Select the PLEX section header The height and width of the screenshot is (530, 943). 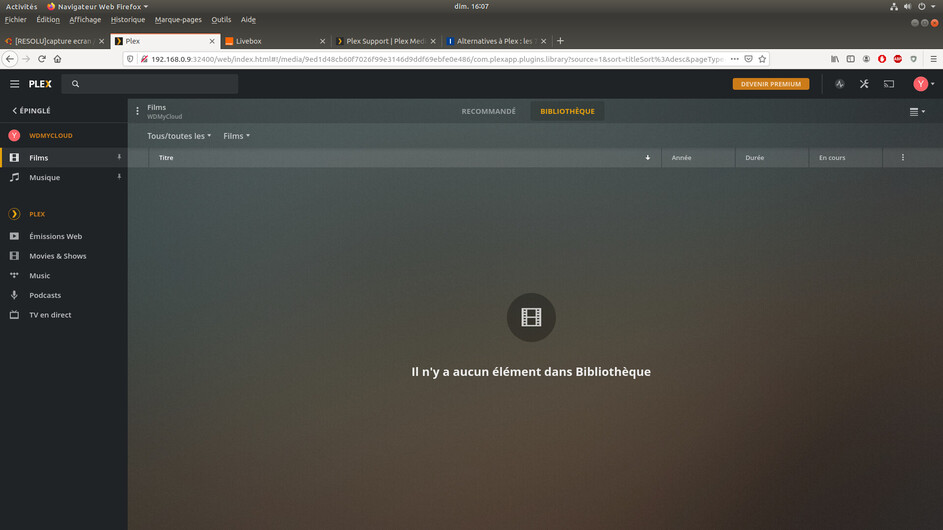coord(37,214)
